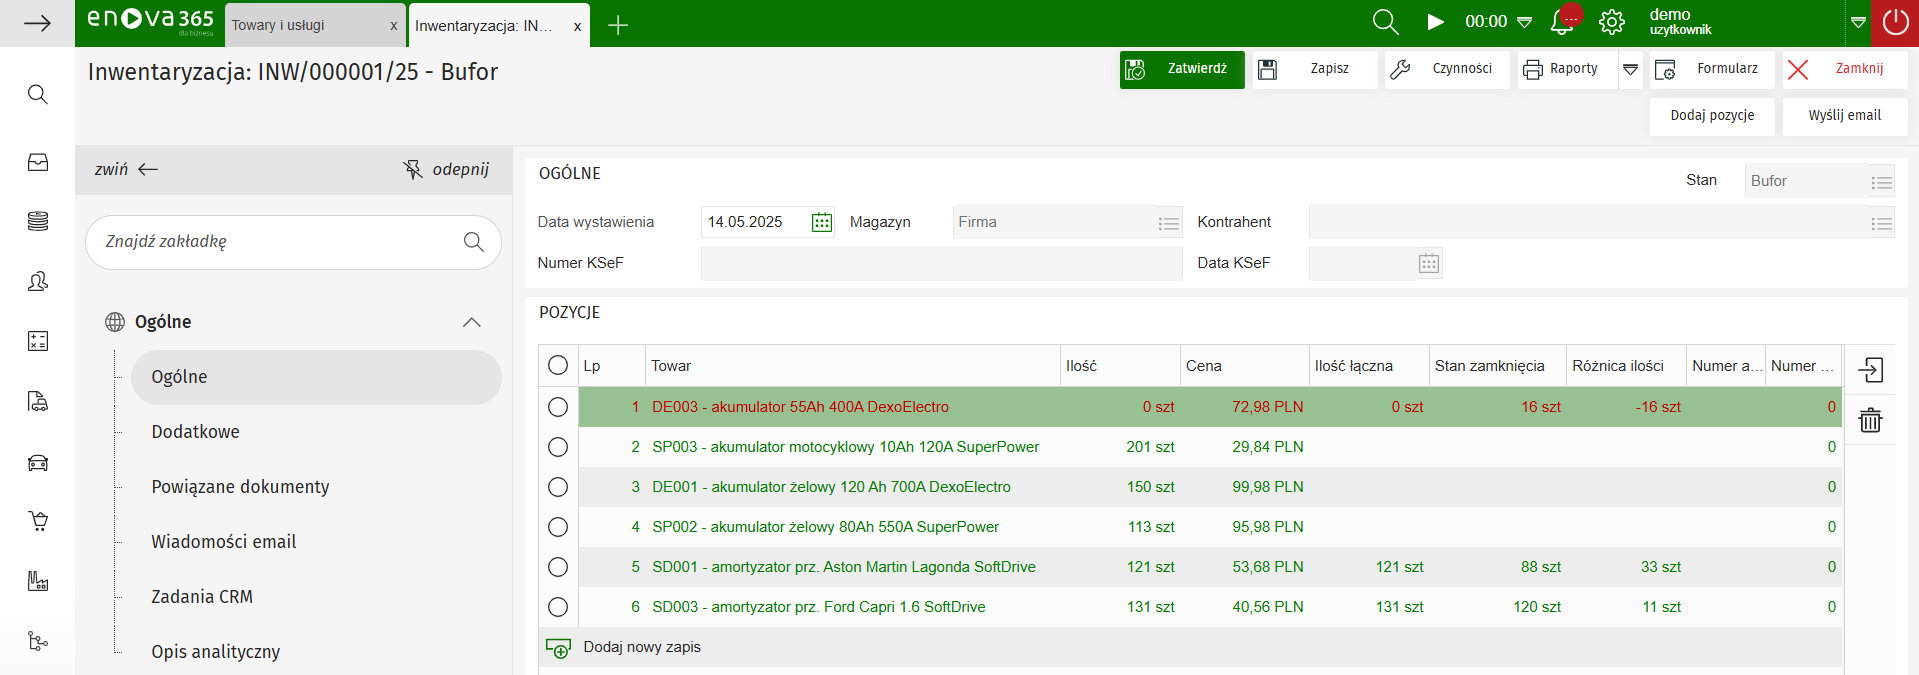Click the Znajdź zakładkę search field
Image resolution: width=1919 pixels, height=675 pixels.
coord(280,242)
